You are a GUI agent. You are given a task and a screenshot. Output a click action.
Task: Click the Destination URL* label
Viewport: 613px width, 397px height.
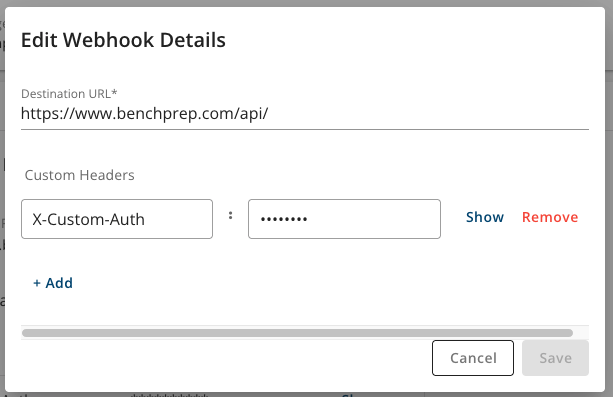[69, 93]
